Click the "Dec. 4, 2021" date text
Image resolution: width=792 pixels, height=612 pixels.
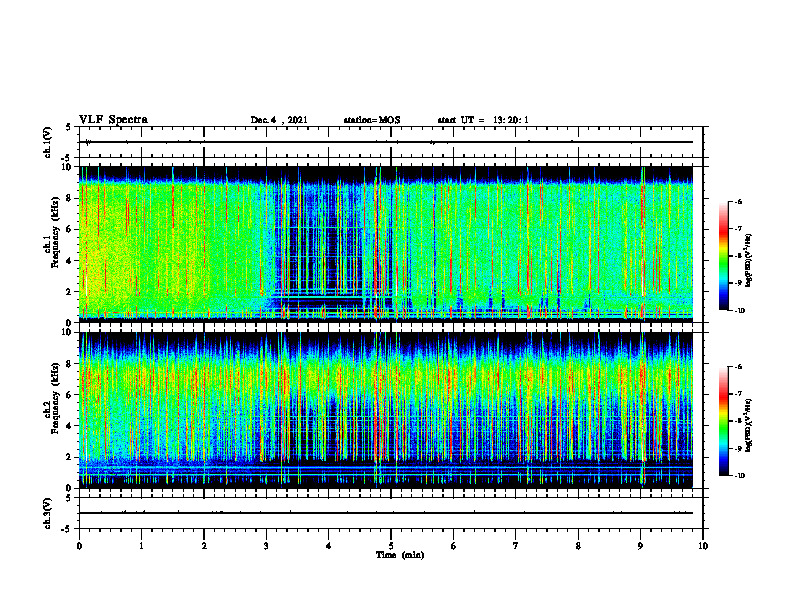(279, 120)
